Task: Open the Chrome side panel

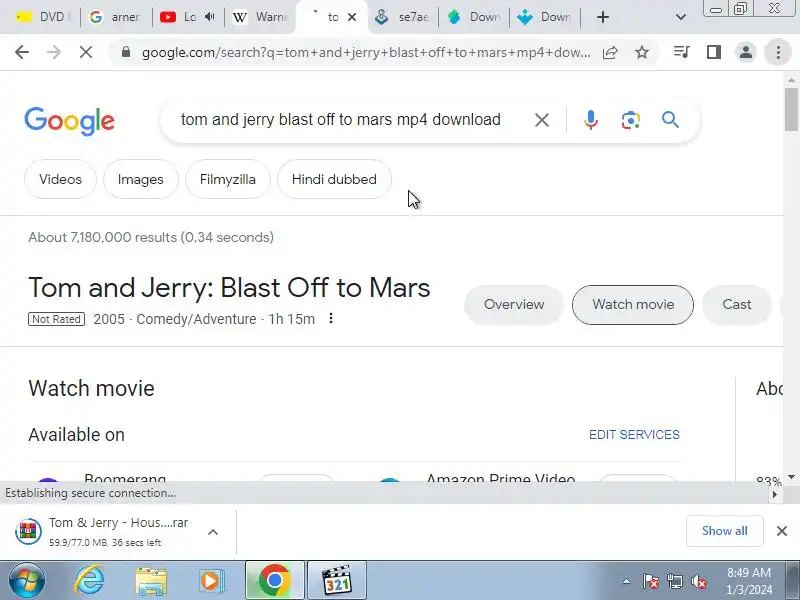Action: (714, 52)
